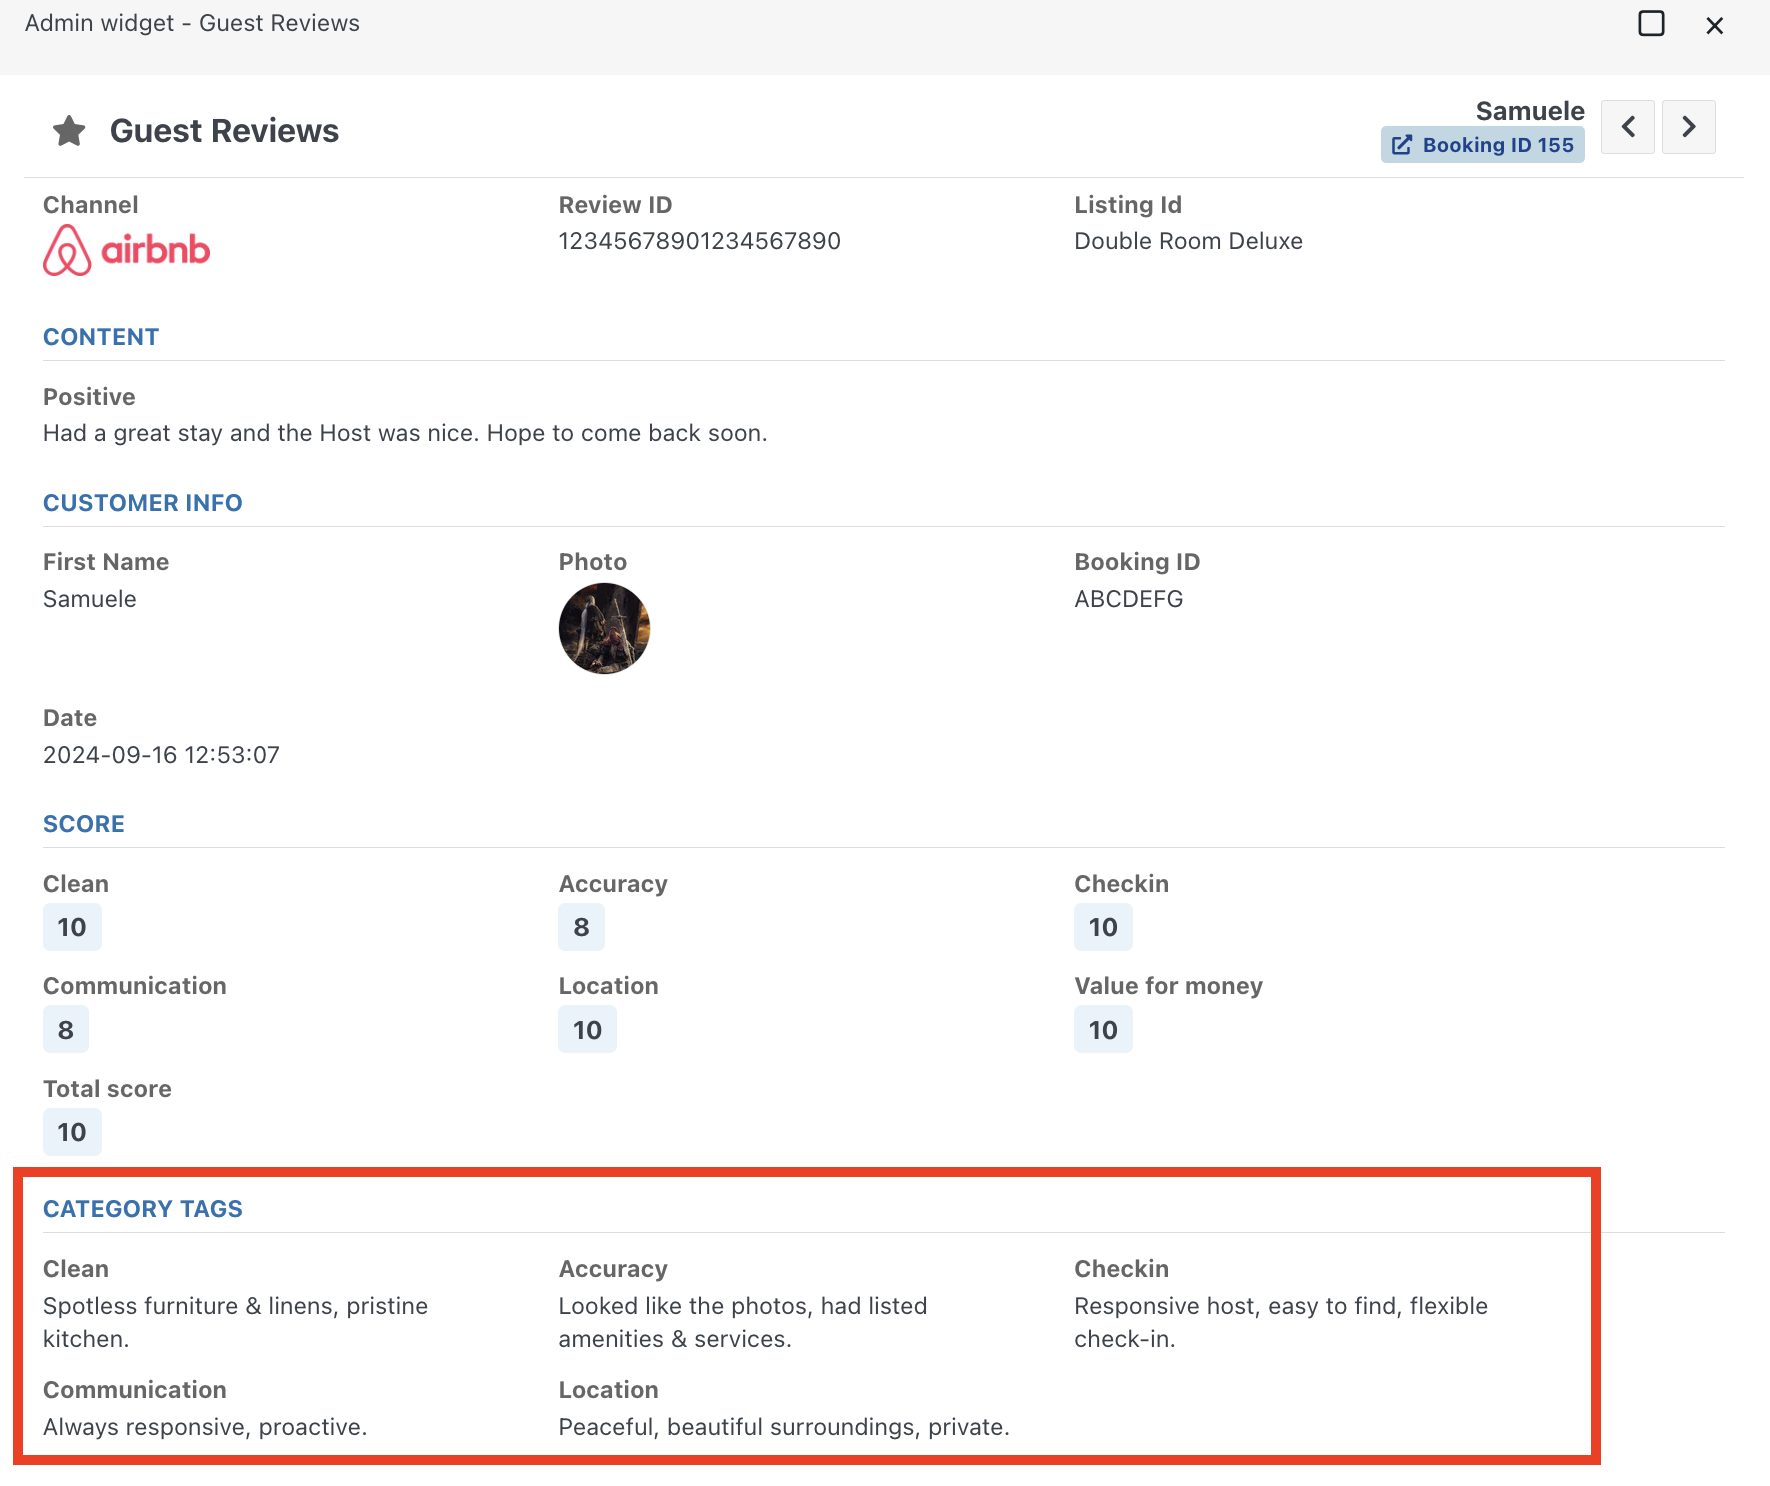Close the Guest Reviews widget
Viewport: 1770px width, 1486px height.
tap(1714, 26)
